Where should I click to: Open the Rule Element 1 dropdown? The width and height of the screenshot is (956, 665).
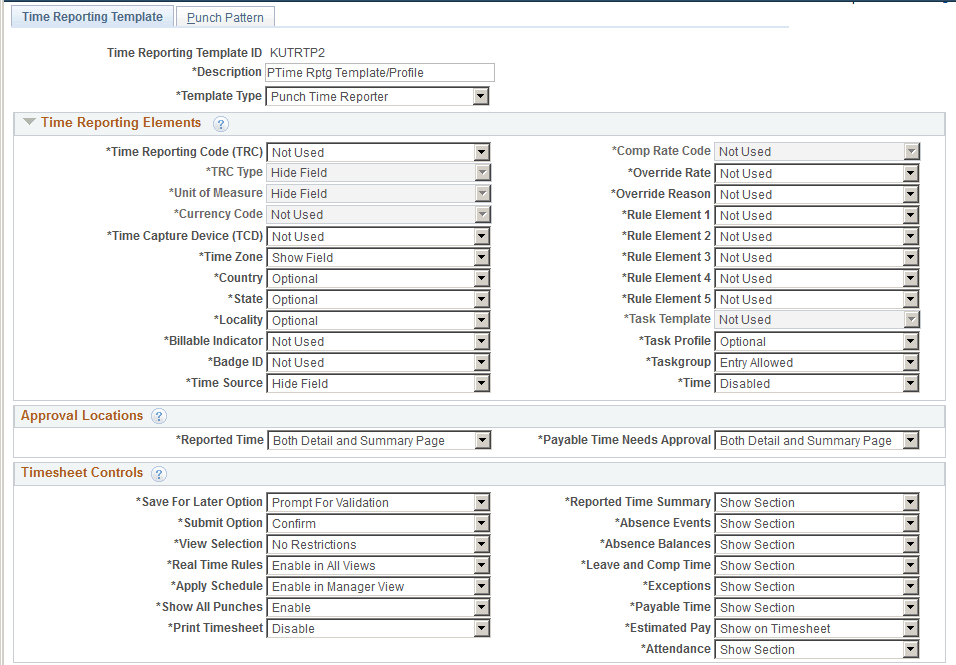click(x=911, y=215)
